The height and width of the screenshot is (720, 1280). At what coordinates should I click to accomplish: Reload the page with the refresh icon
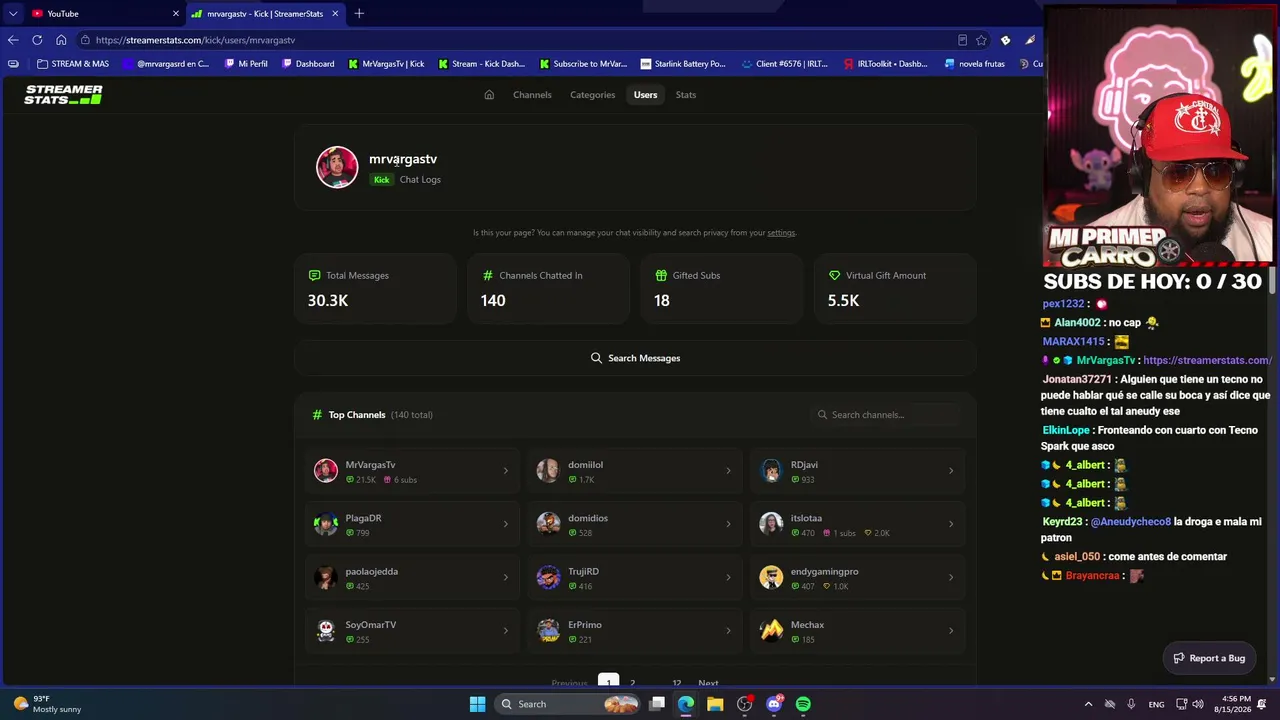tap(37, 40)
